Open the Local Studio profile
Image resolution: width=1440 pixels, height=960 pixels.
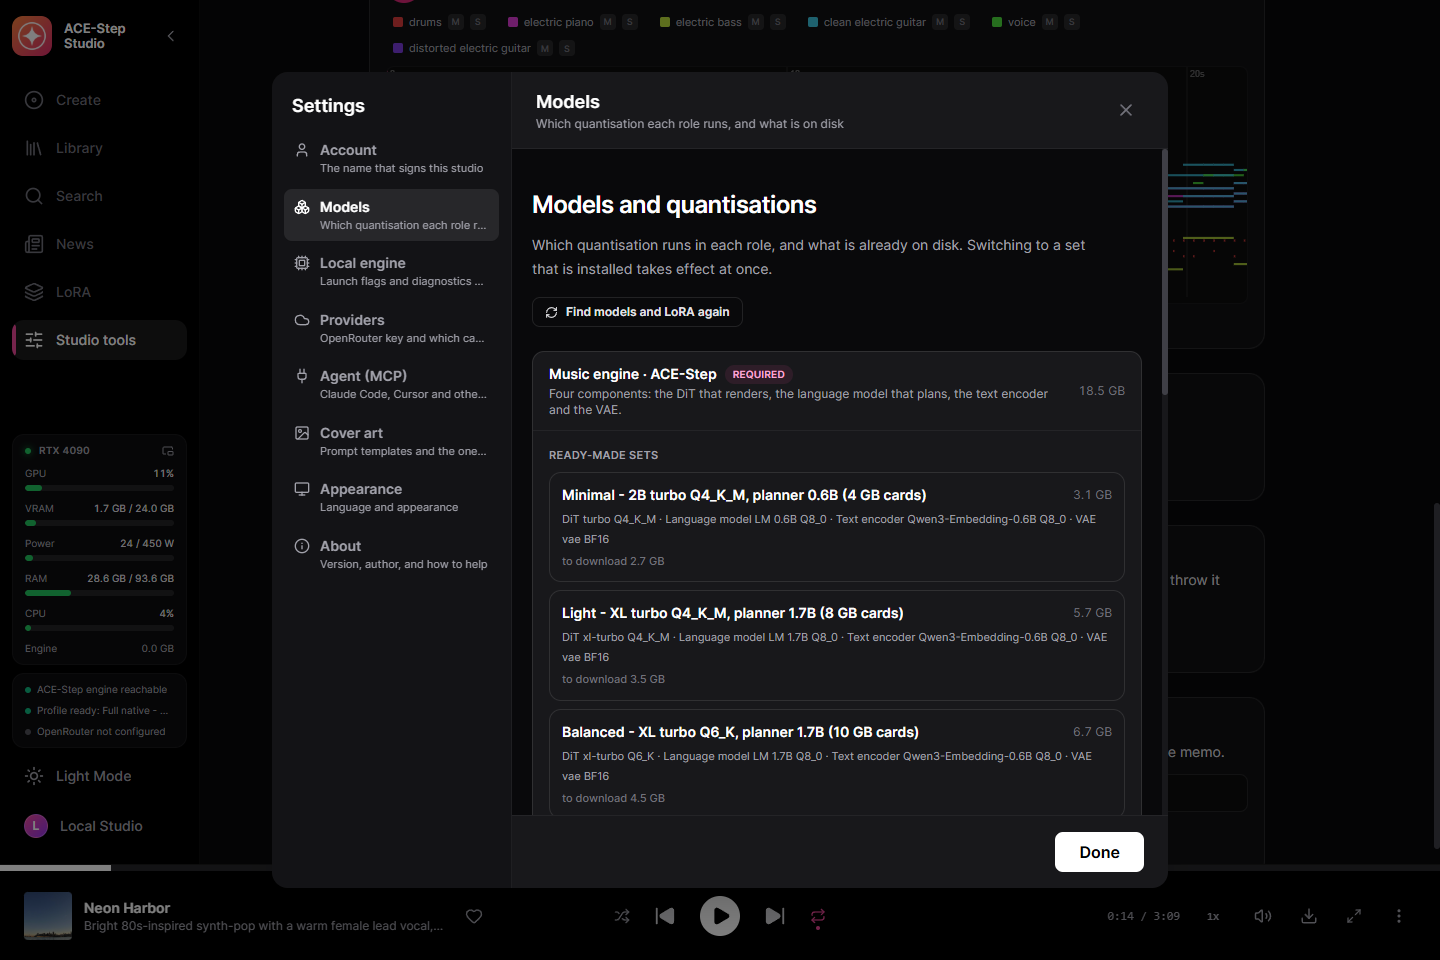point(99,826)
